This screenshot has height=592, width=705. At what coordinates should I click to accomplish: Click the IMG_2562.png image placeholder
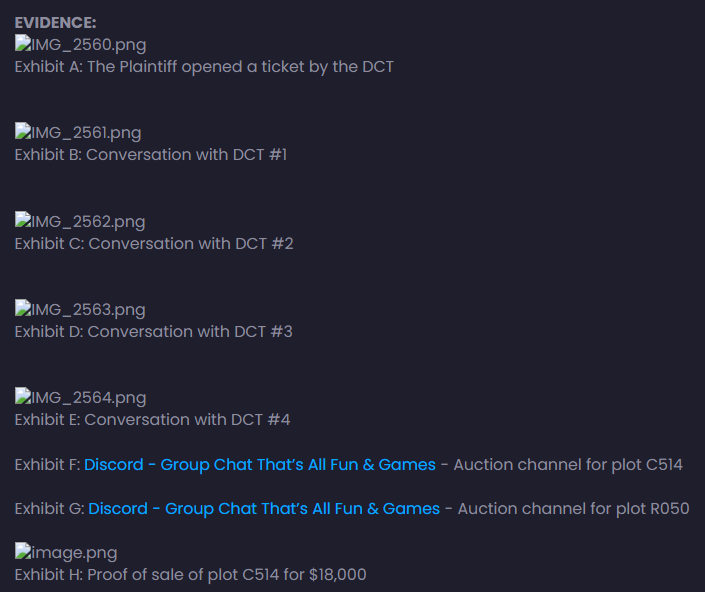pyautogui.click(x=80, y=222)
